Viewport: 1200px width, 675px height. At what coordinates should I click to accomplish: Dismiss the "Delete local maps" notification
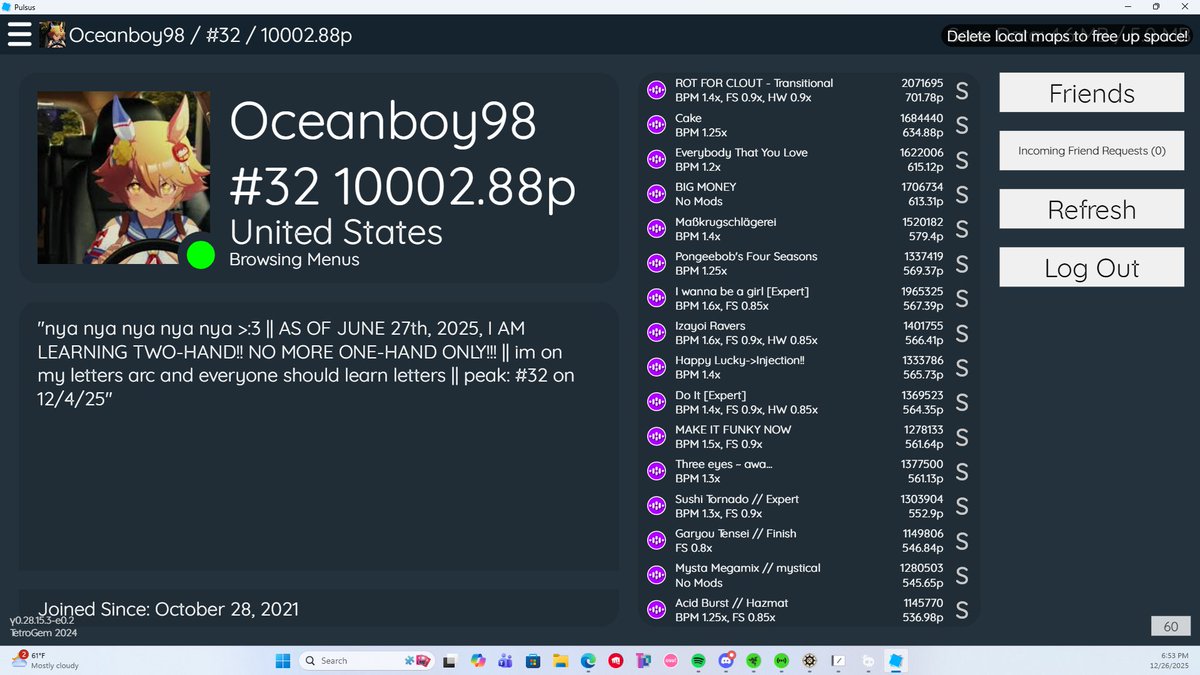pos(1065,35)
